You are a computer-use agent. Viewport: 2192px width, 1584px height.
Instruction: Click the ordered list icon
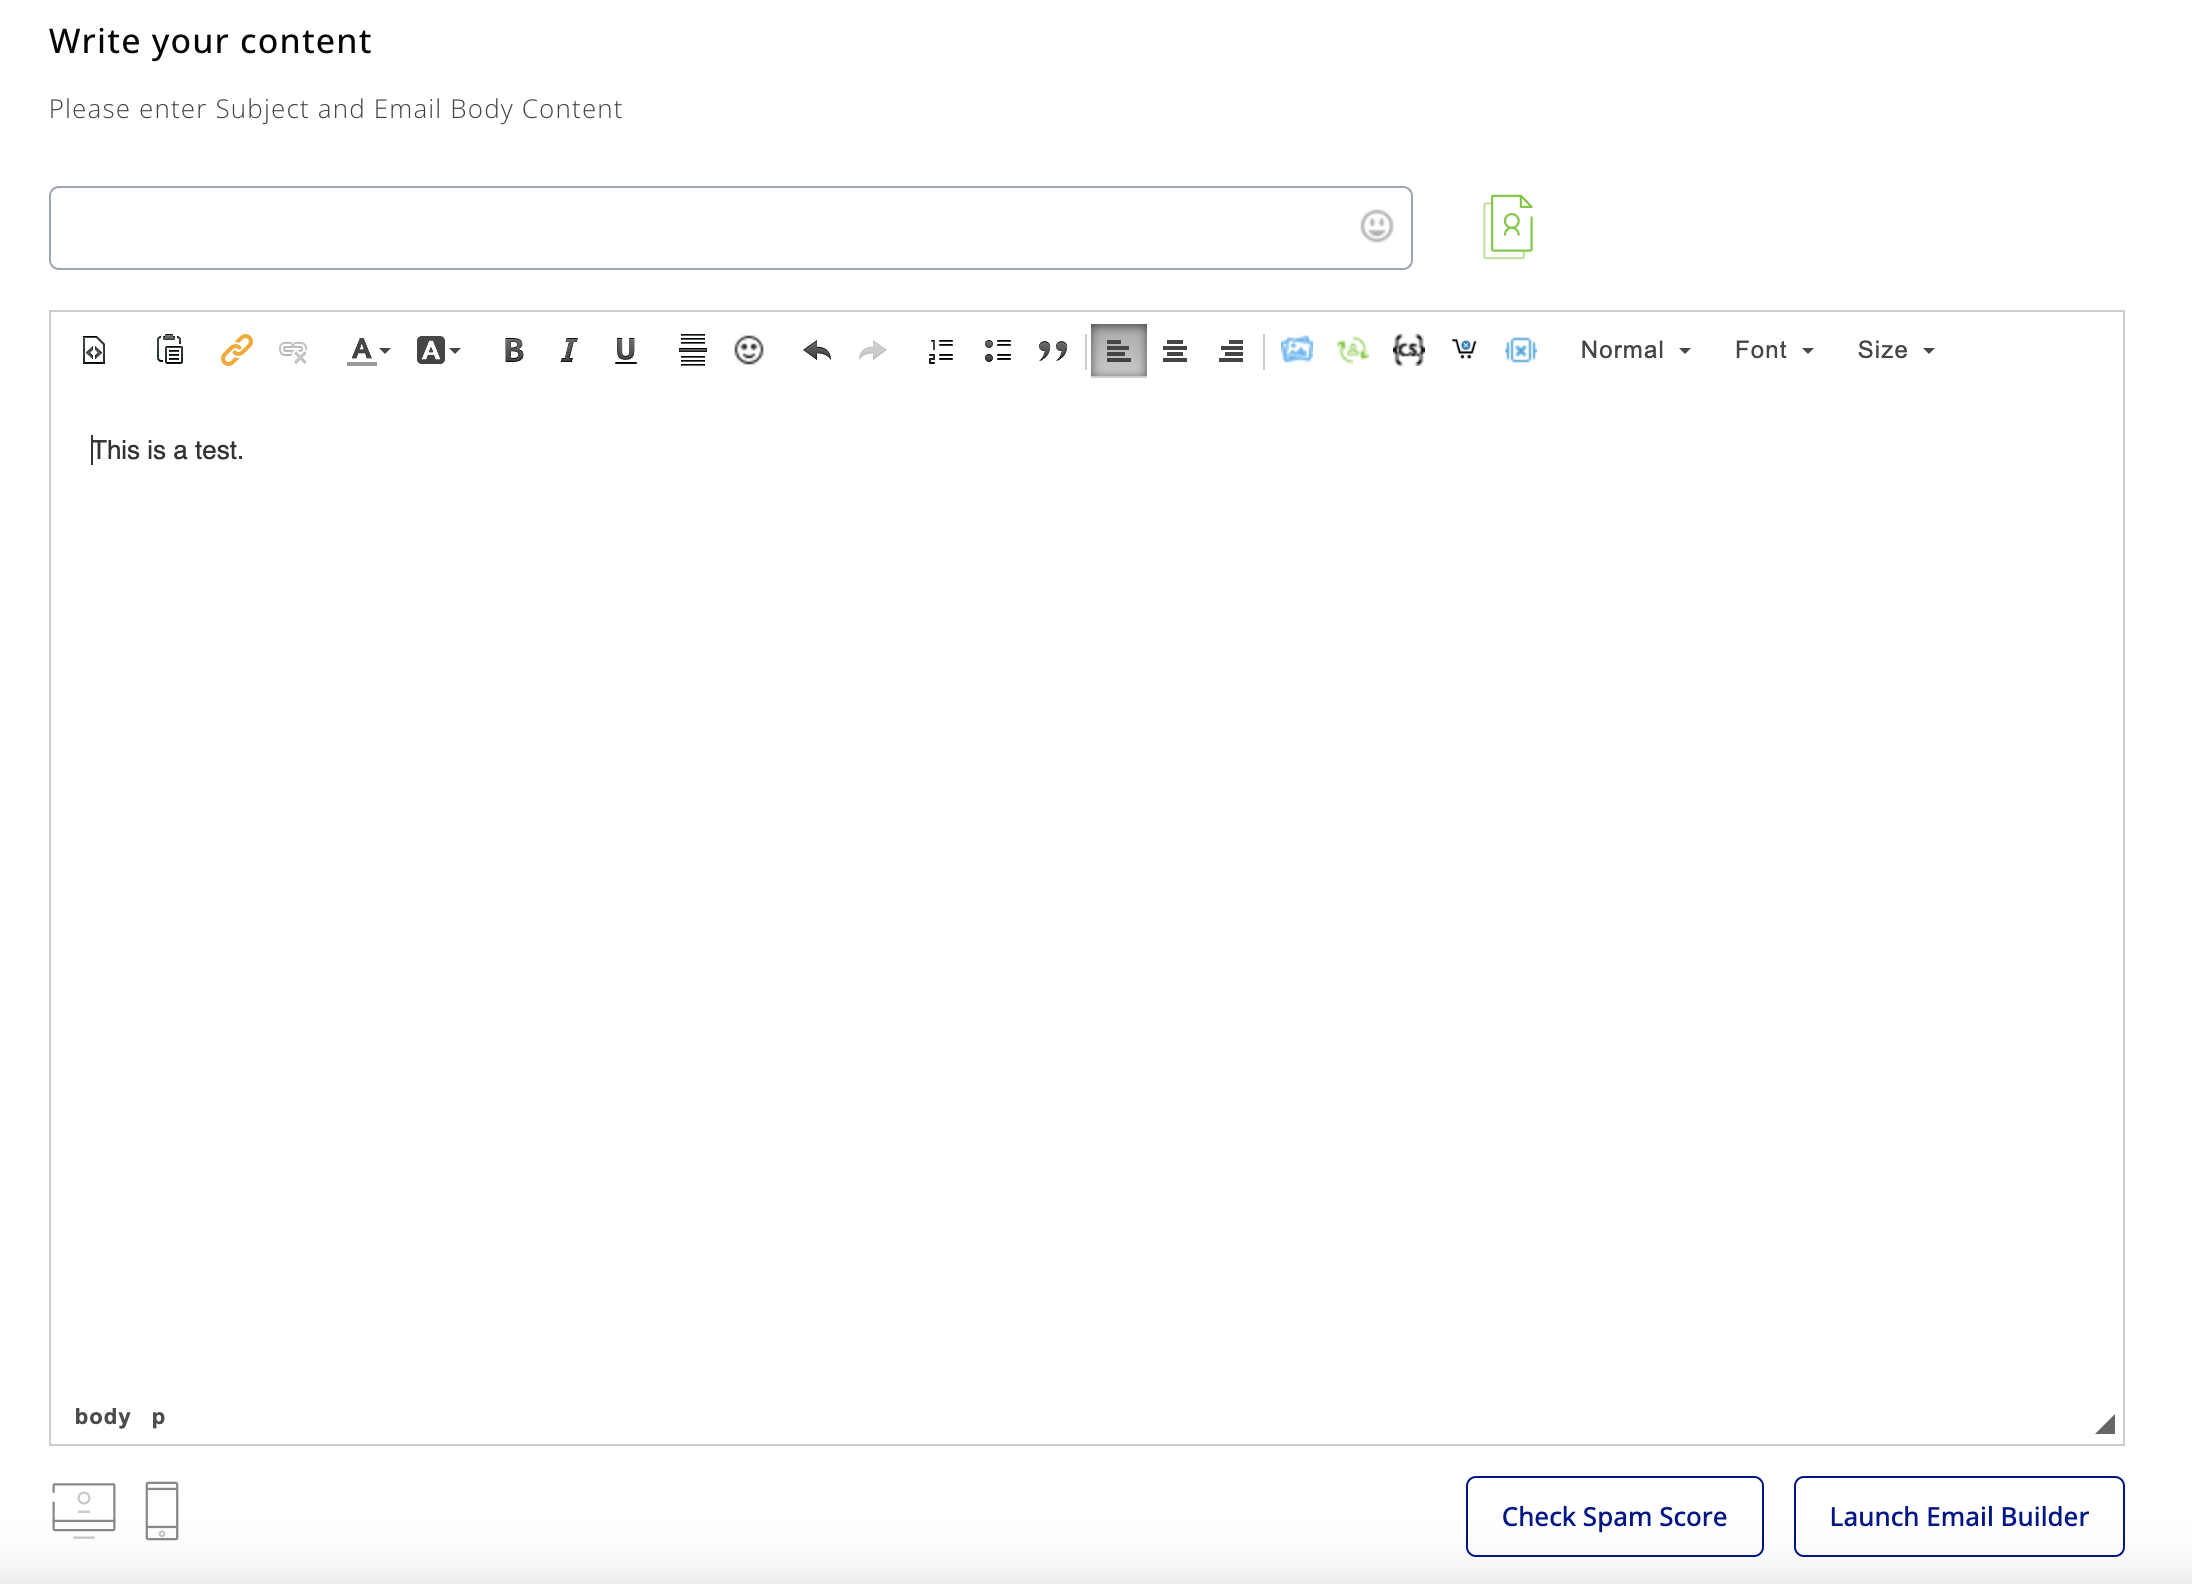point(941,350)
